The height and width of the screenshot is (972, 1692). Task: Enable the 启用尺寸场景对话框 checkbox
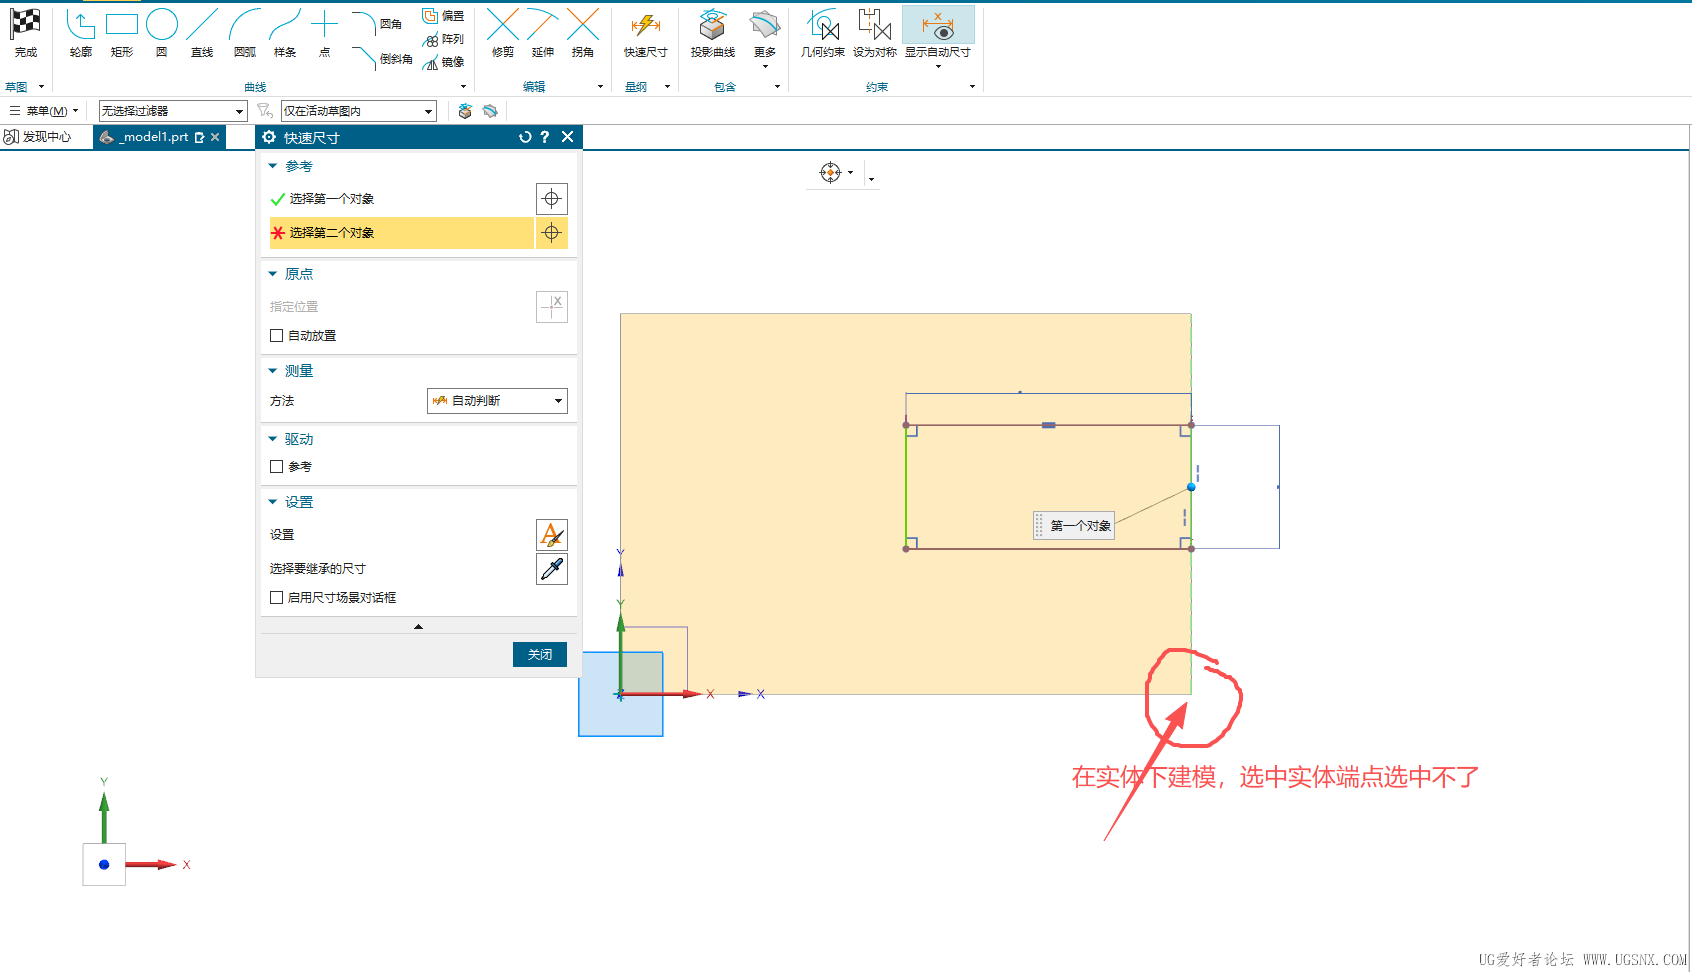277,598
